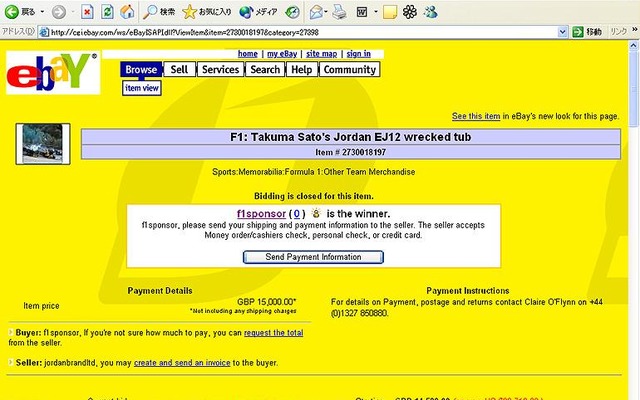Select the Community navigation tab
This screenshot has height=400, width=640.
click(349, 69)
